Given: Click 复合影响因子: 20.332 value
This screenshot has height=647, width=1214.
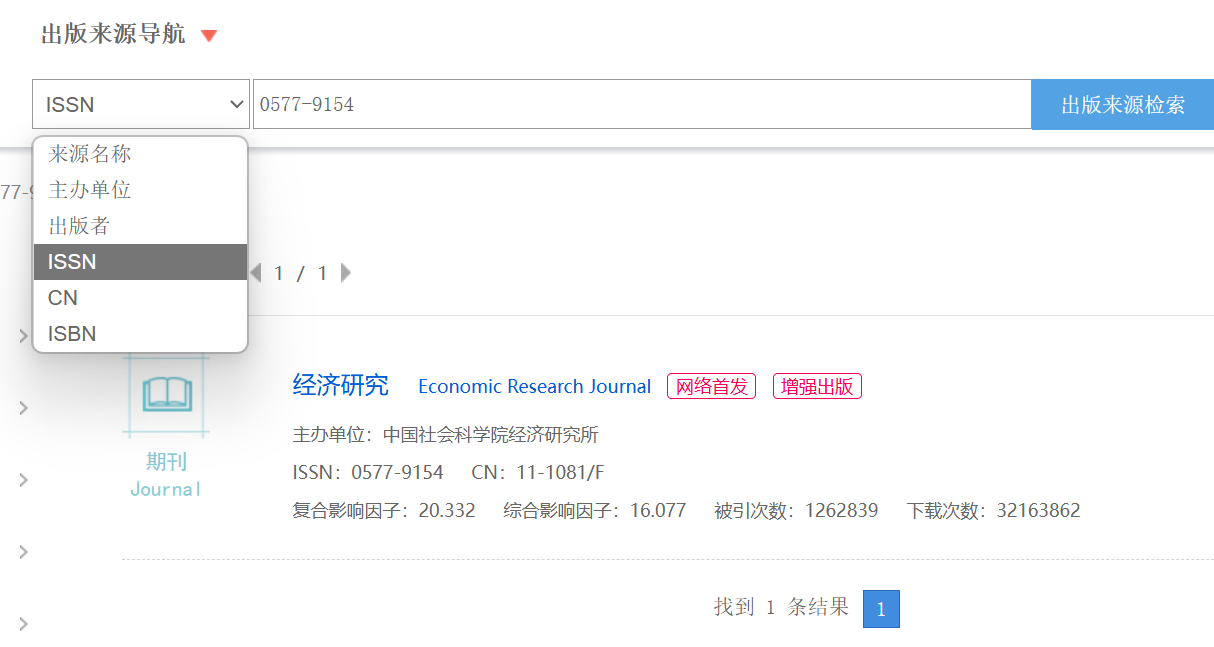Looking at the screenshot, I should coord(384,511).
